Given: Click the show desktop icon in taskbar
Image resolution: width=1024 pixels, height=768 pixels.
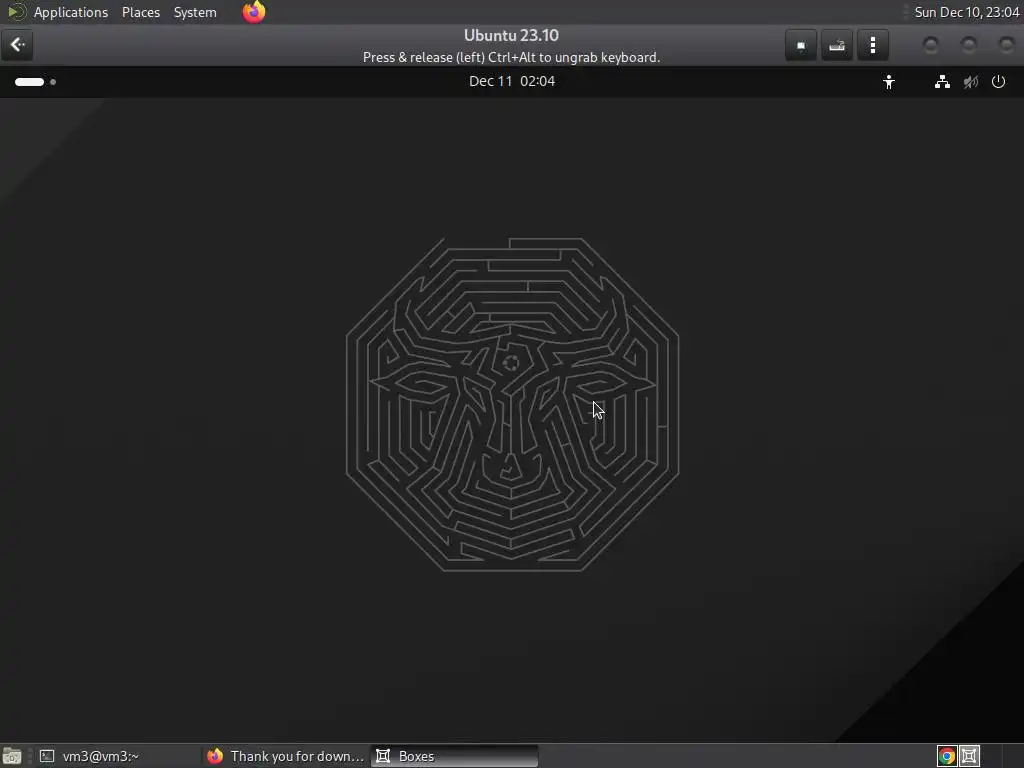Looking at the screenshot, I should point(12,756).
